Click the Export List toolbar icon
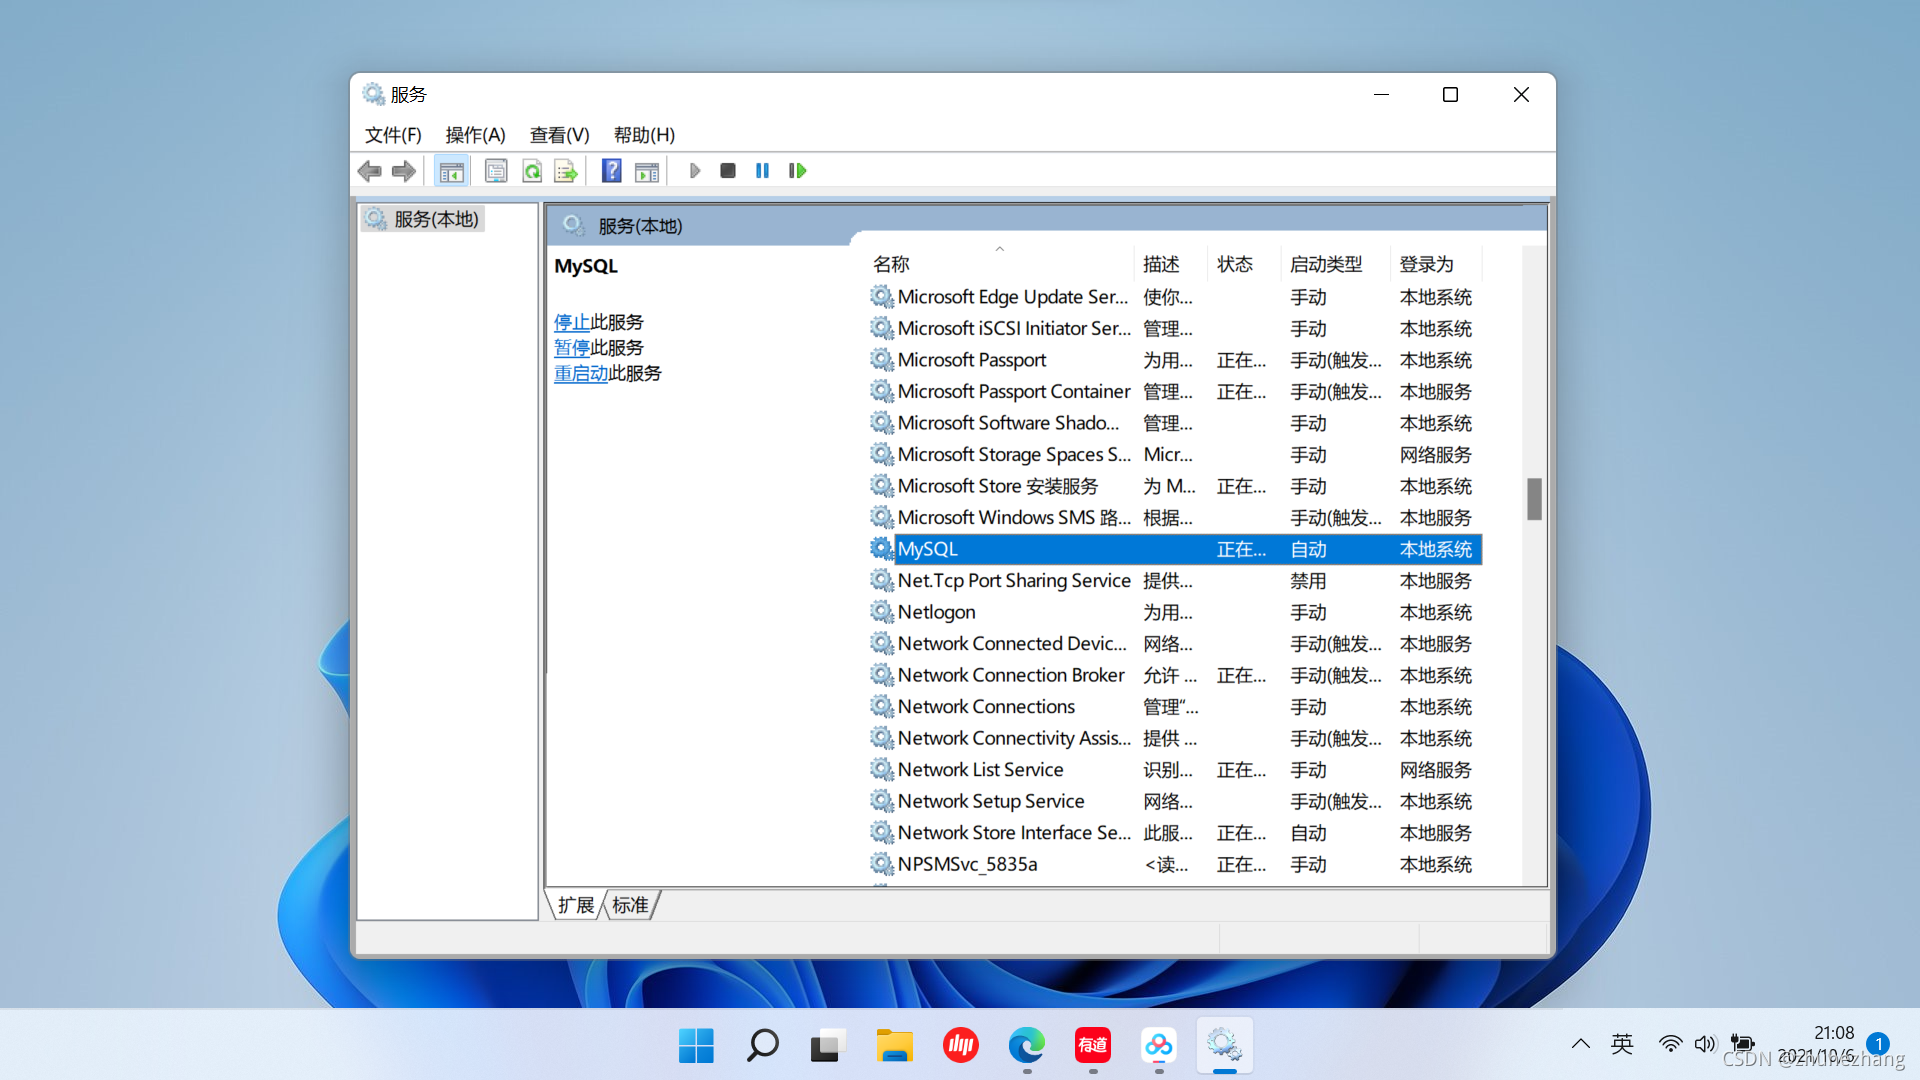The width and height of the screenshot is (1920, 1080). (566, 171)
